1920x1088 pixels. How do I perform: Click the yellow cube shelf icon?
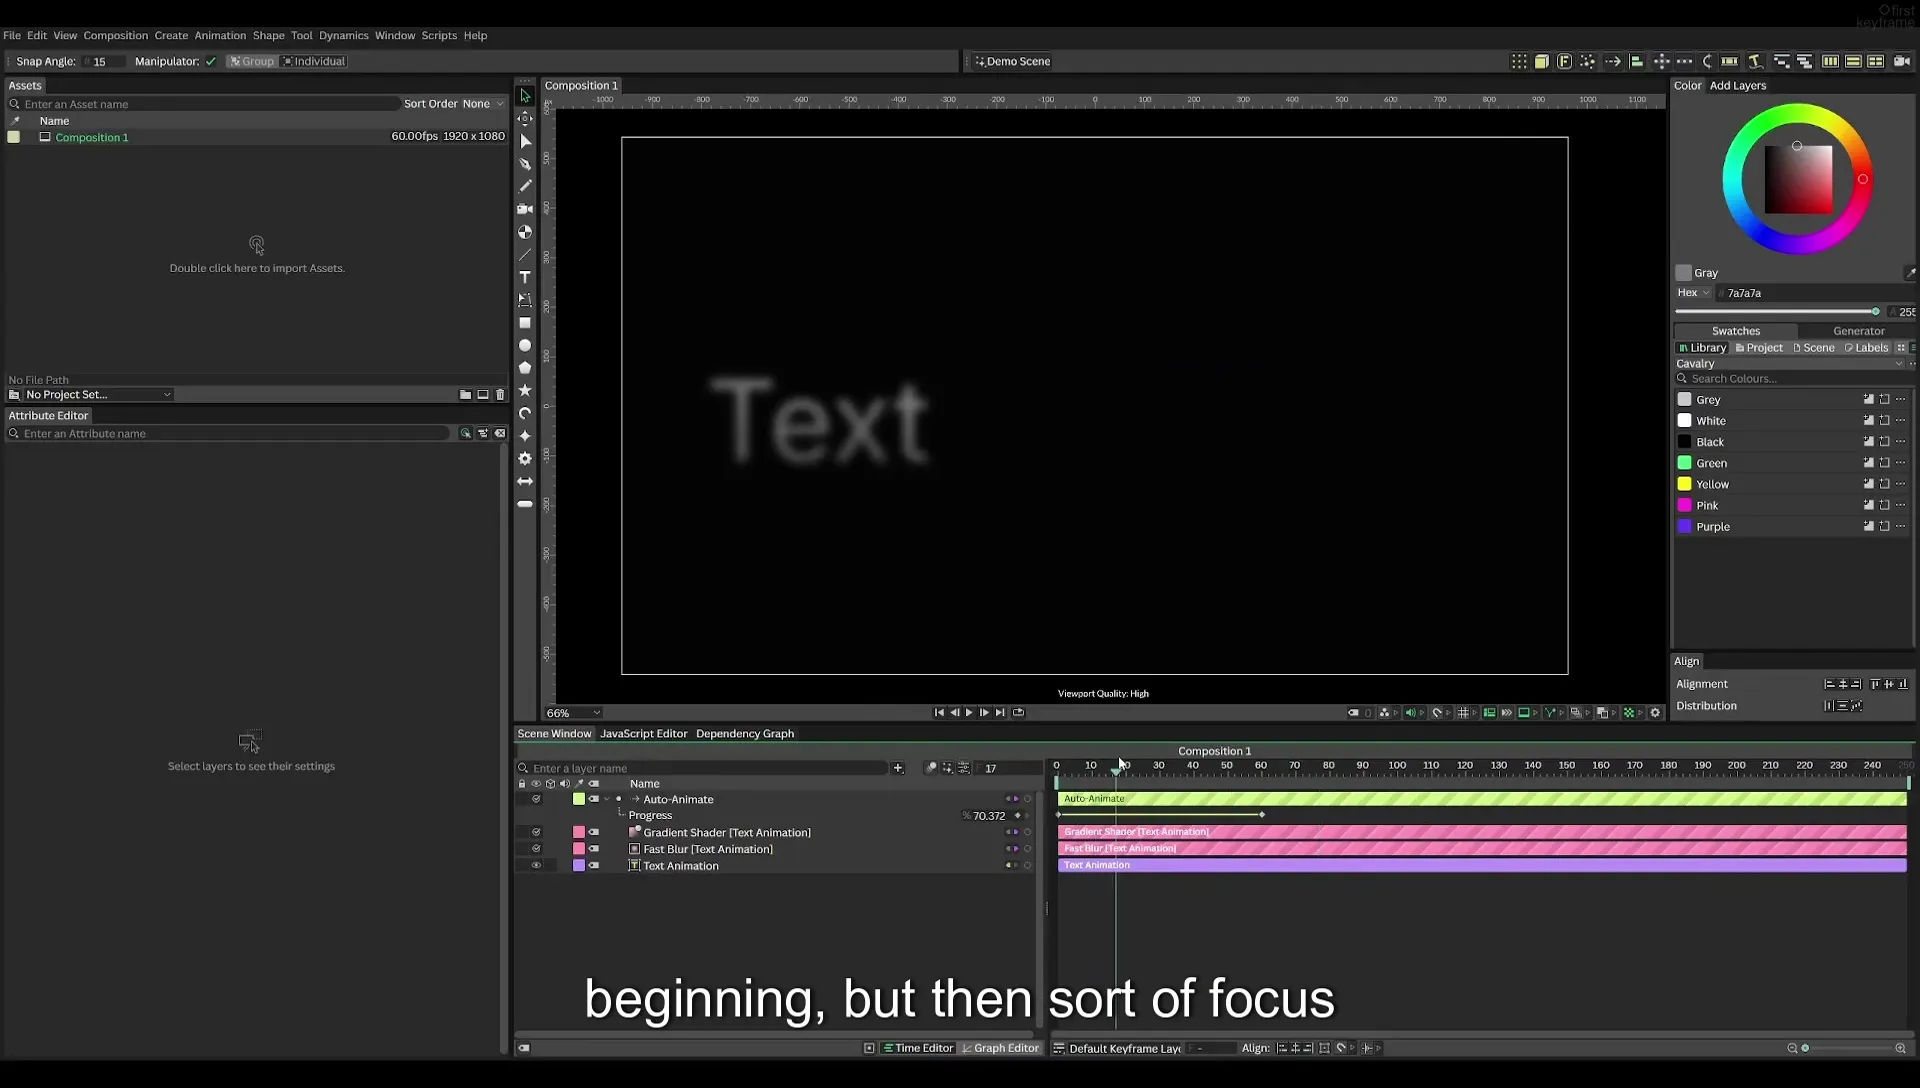pyautogui.click(x=1542, y=61)
